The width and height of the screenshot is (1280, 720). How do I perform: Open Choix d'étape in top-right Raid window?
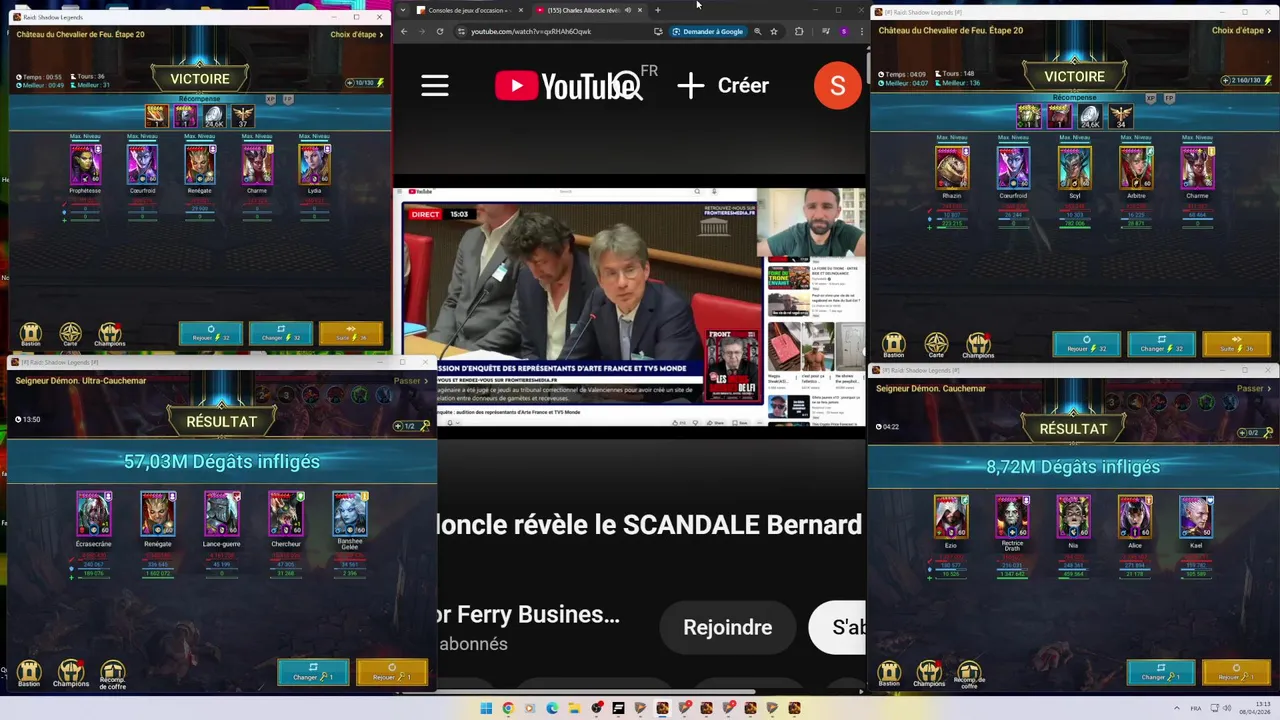click(x=1239, y=31)
